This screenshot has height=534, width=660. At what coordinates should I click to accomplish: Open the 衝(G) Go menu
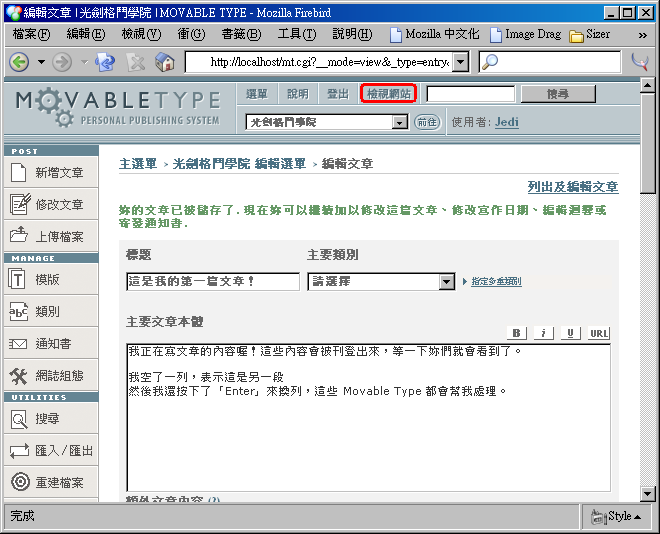[x=191, y=34]
